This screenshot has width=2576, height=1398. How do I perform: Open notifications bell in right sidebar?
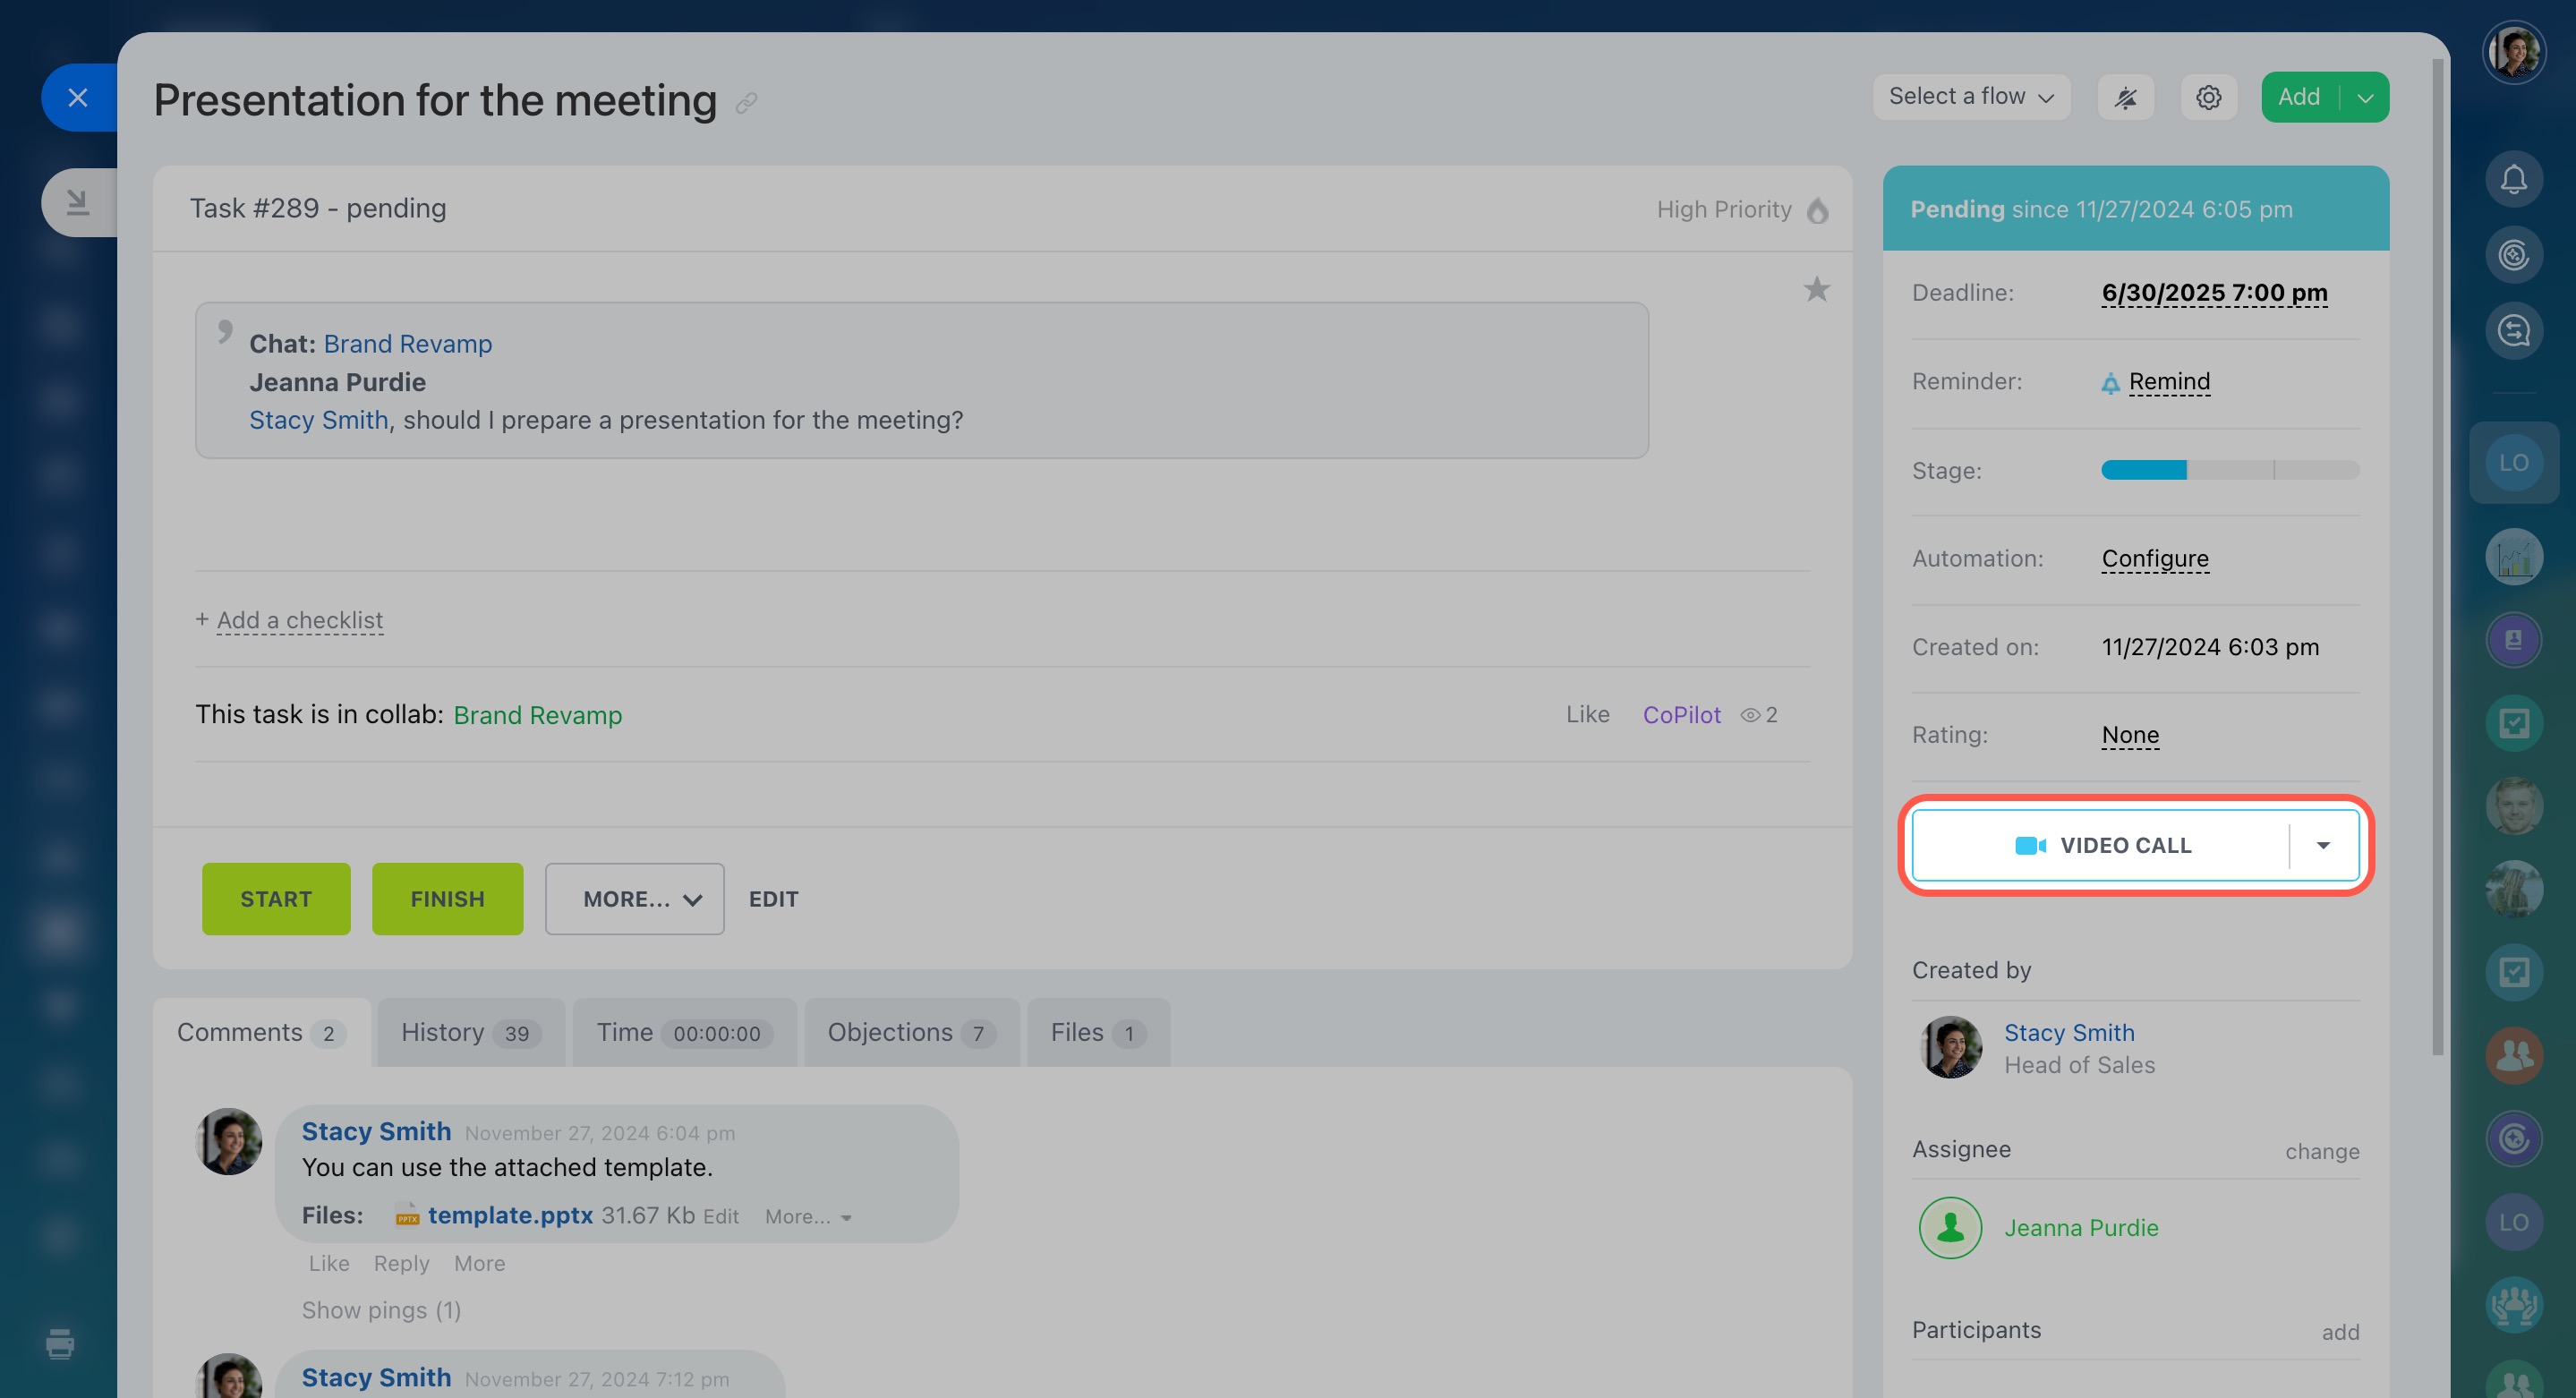(x=2514, y=180)
